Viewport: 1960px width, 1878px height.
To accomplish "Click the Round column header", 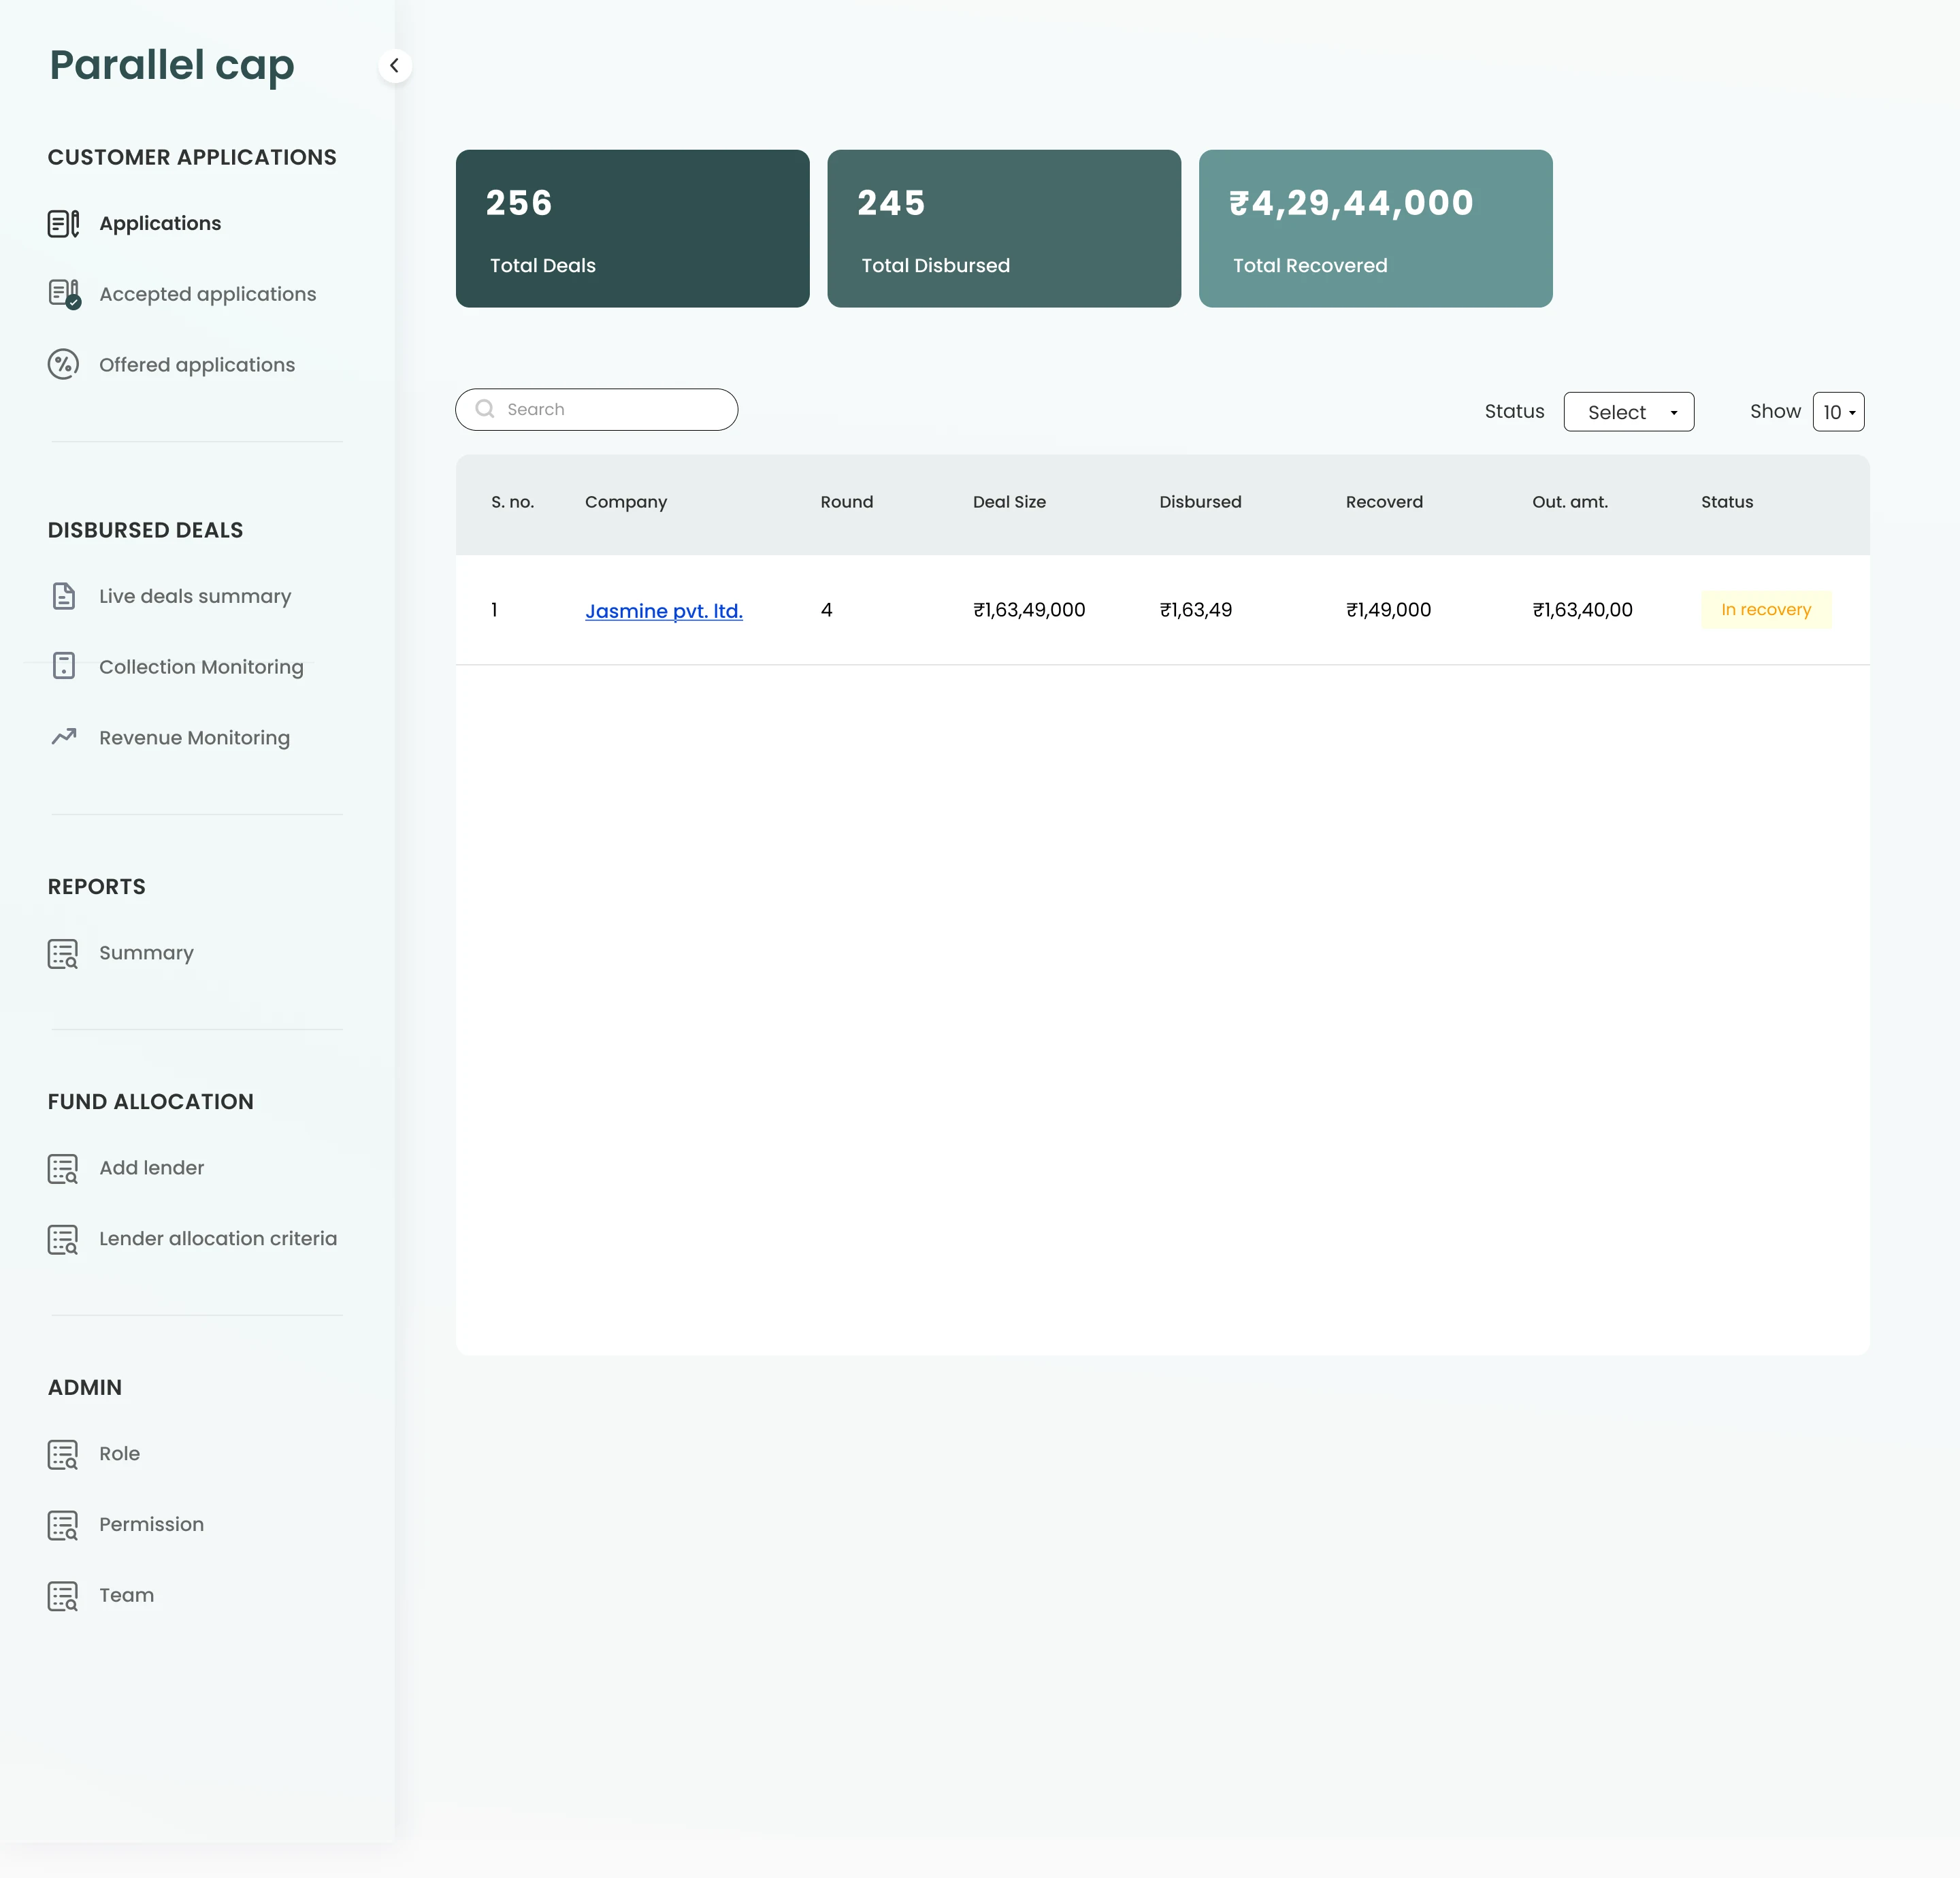I will coord(846,502).
